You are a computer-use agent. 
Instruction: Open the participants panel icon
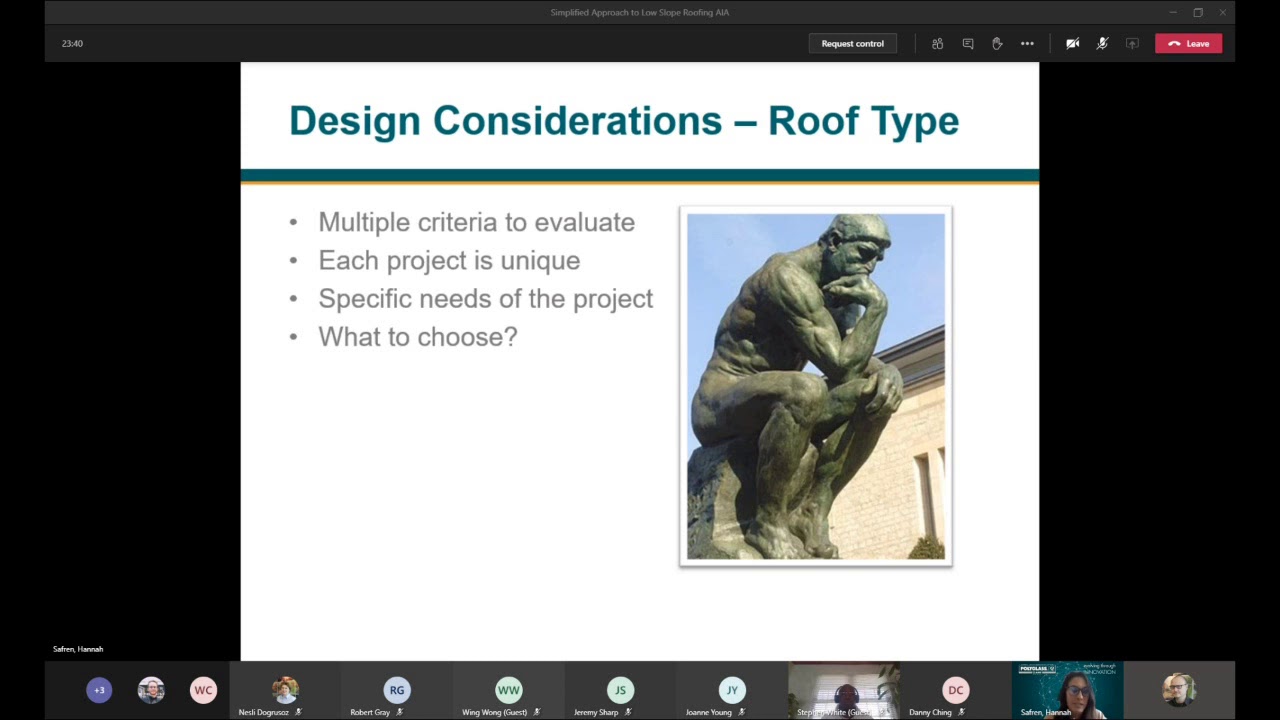coord(937,44)
